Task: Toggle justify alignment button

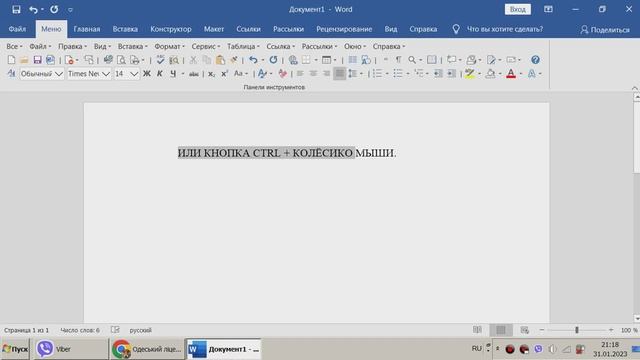Action: point(339,74)
